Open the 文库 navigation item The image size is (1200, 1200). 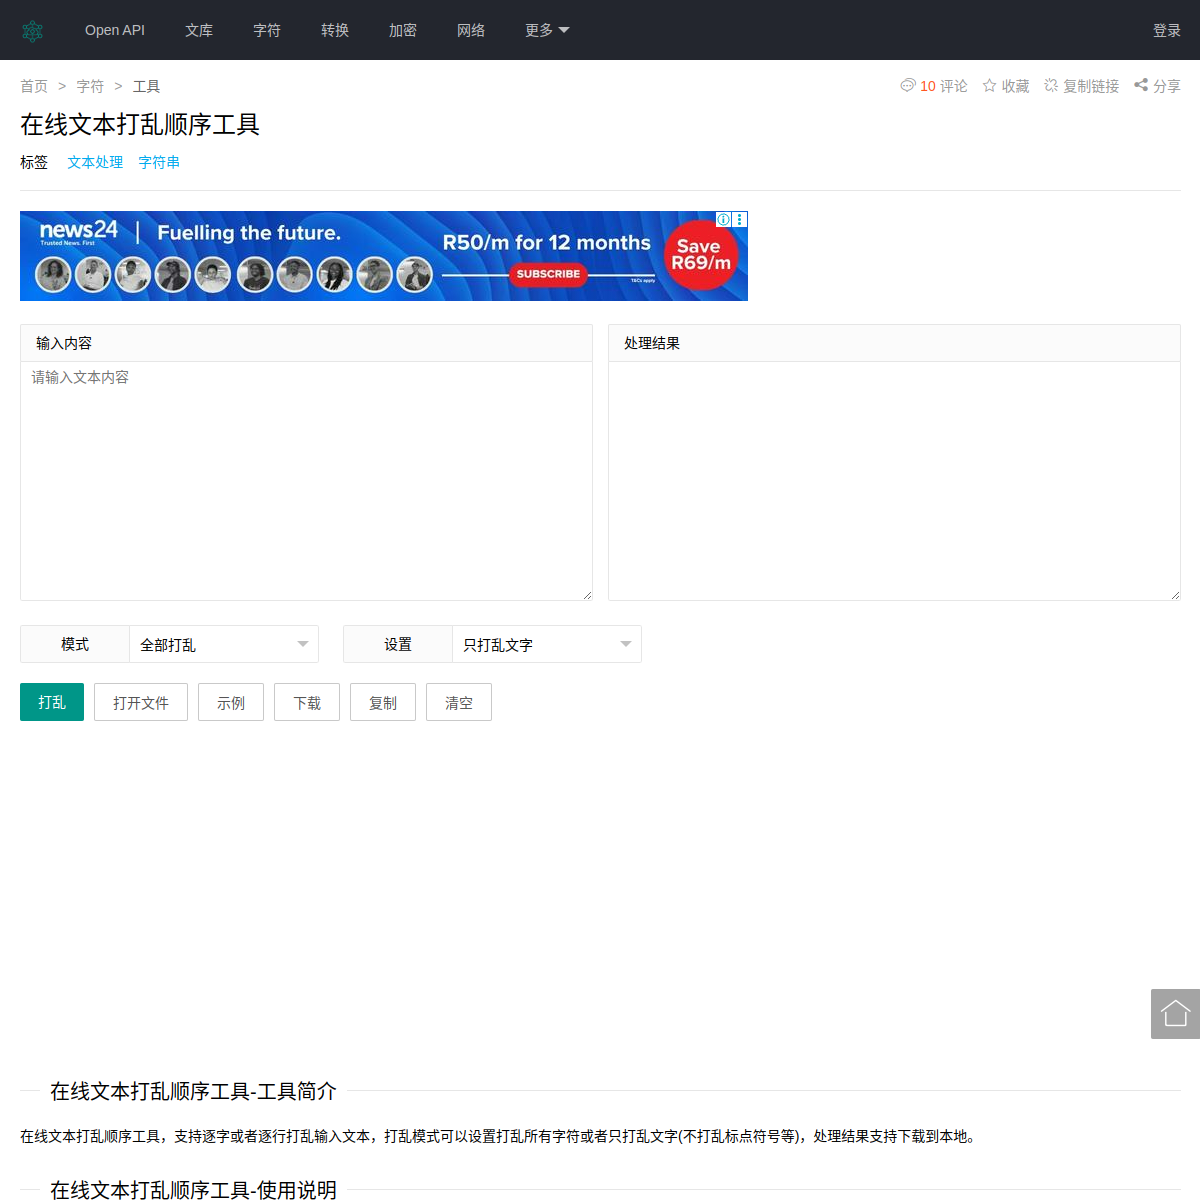tap(199, 30)
